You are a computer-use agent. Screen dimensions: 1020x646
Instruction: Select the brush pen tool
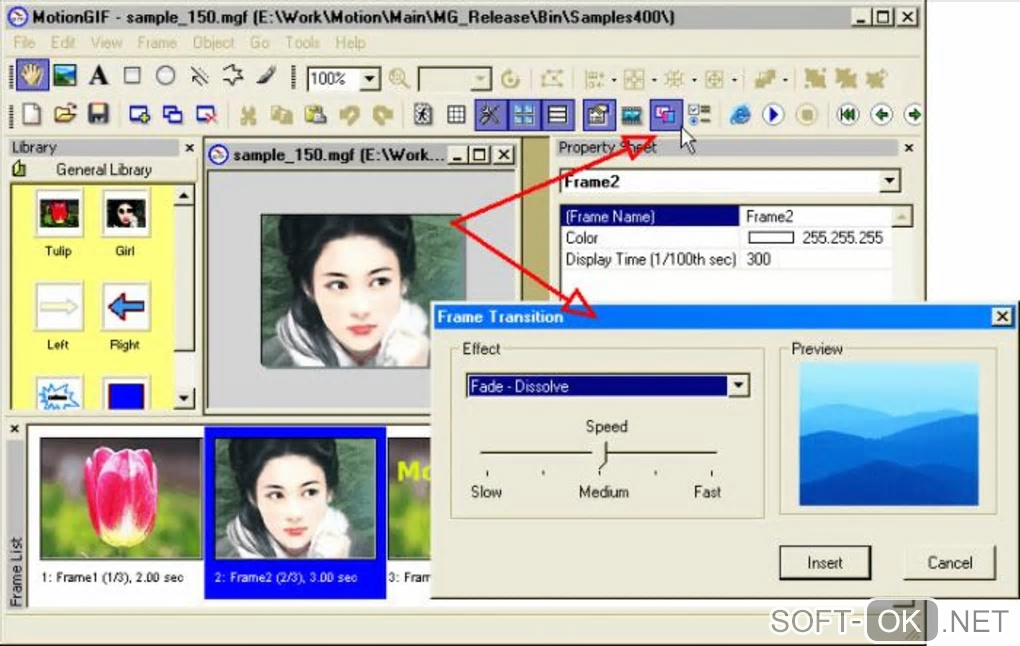(x=266, y=76)
